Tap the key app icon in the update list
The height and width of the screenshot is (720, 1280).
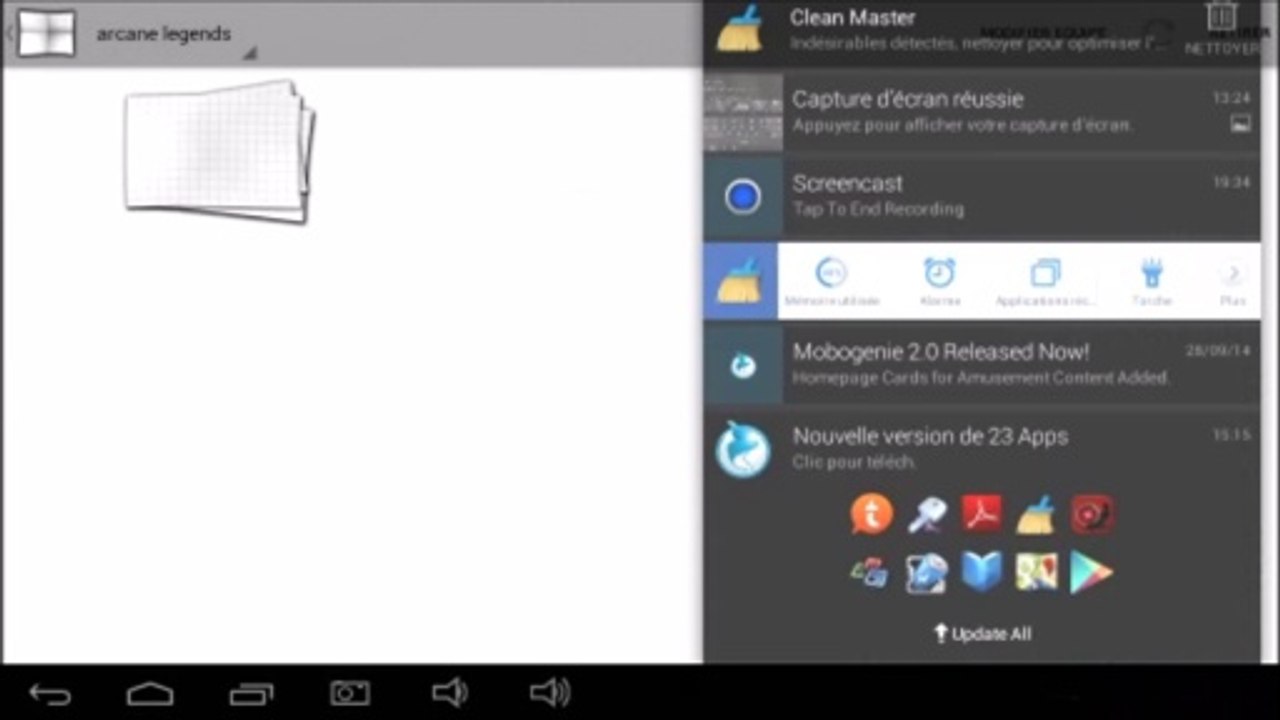(926, 515)
